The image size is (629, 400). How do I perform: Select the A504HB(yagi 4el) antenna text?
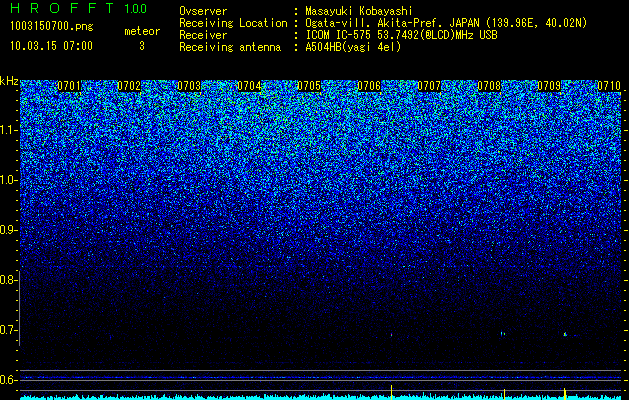[353, 47]
